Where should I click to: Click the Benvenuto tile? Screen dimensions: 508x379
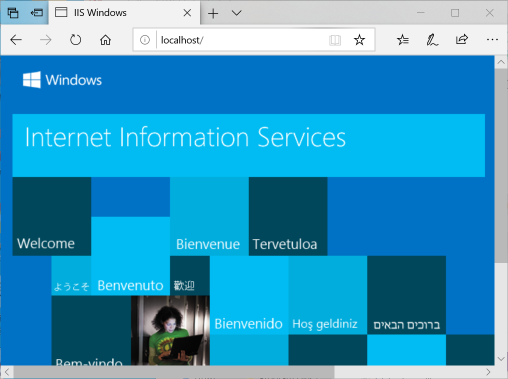click(130, 256)
